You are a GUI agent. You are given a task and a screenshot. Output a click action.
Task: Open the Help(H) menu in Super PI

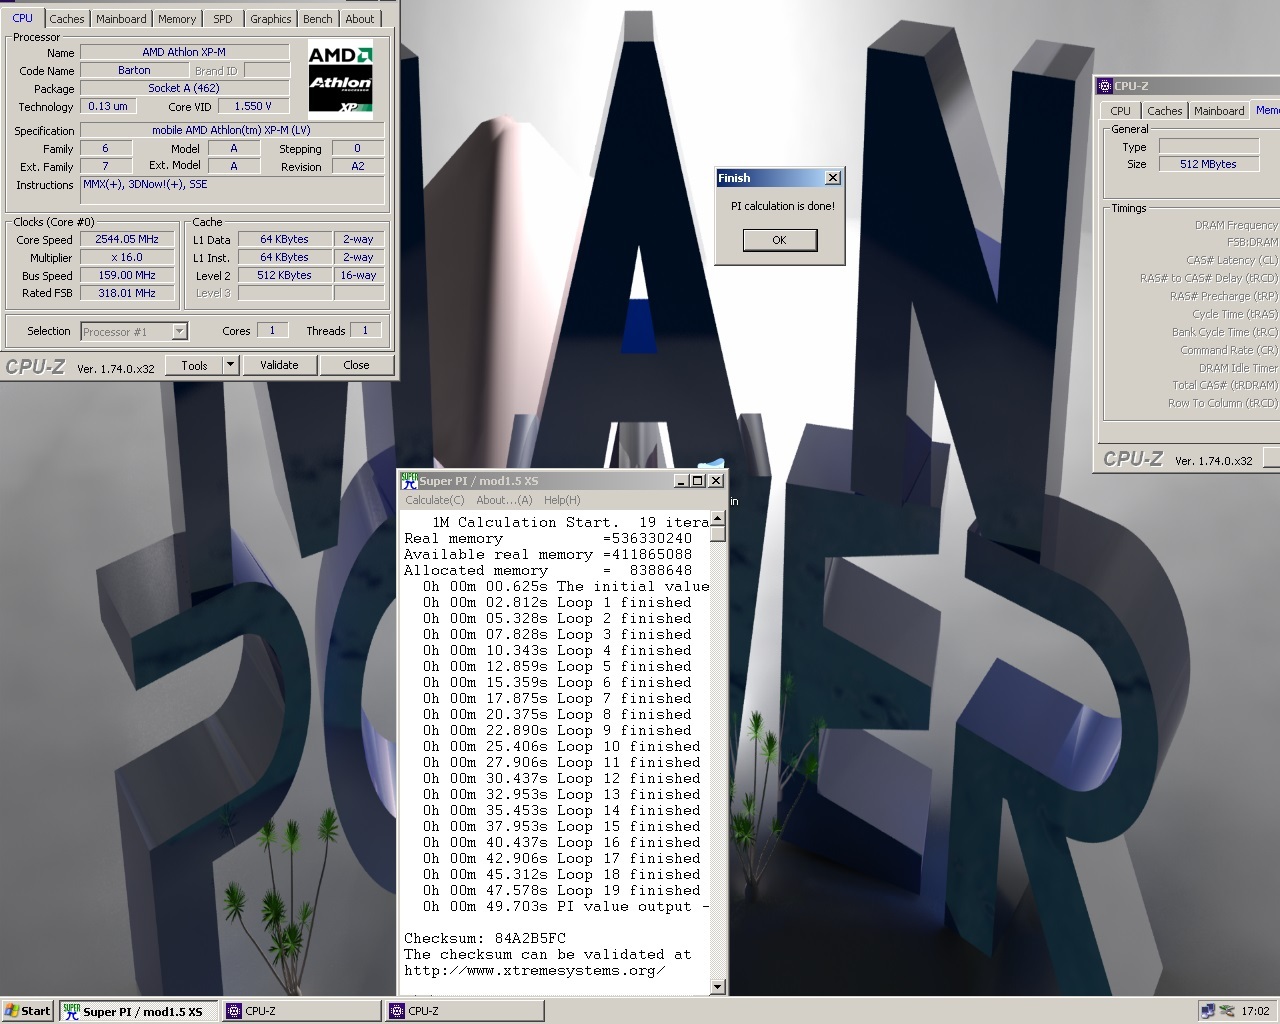tap(562, 500)
